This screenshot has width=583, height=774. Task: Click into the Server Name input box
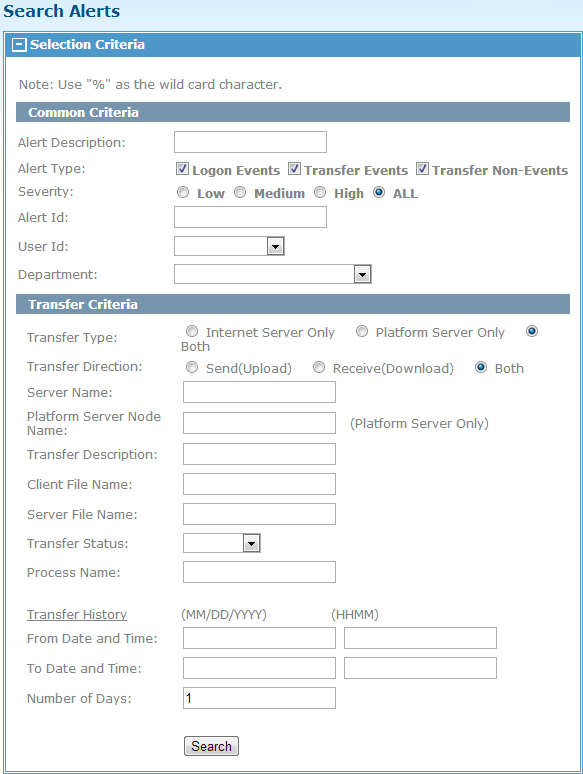pos(259,392)
